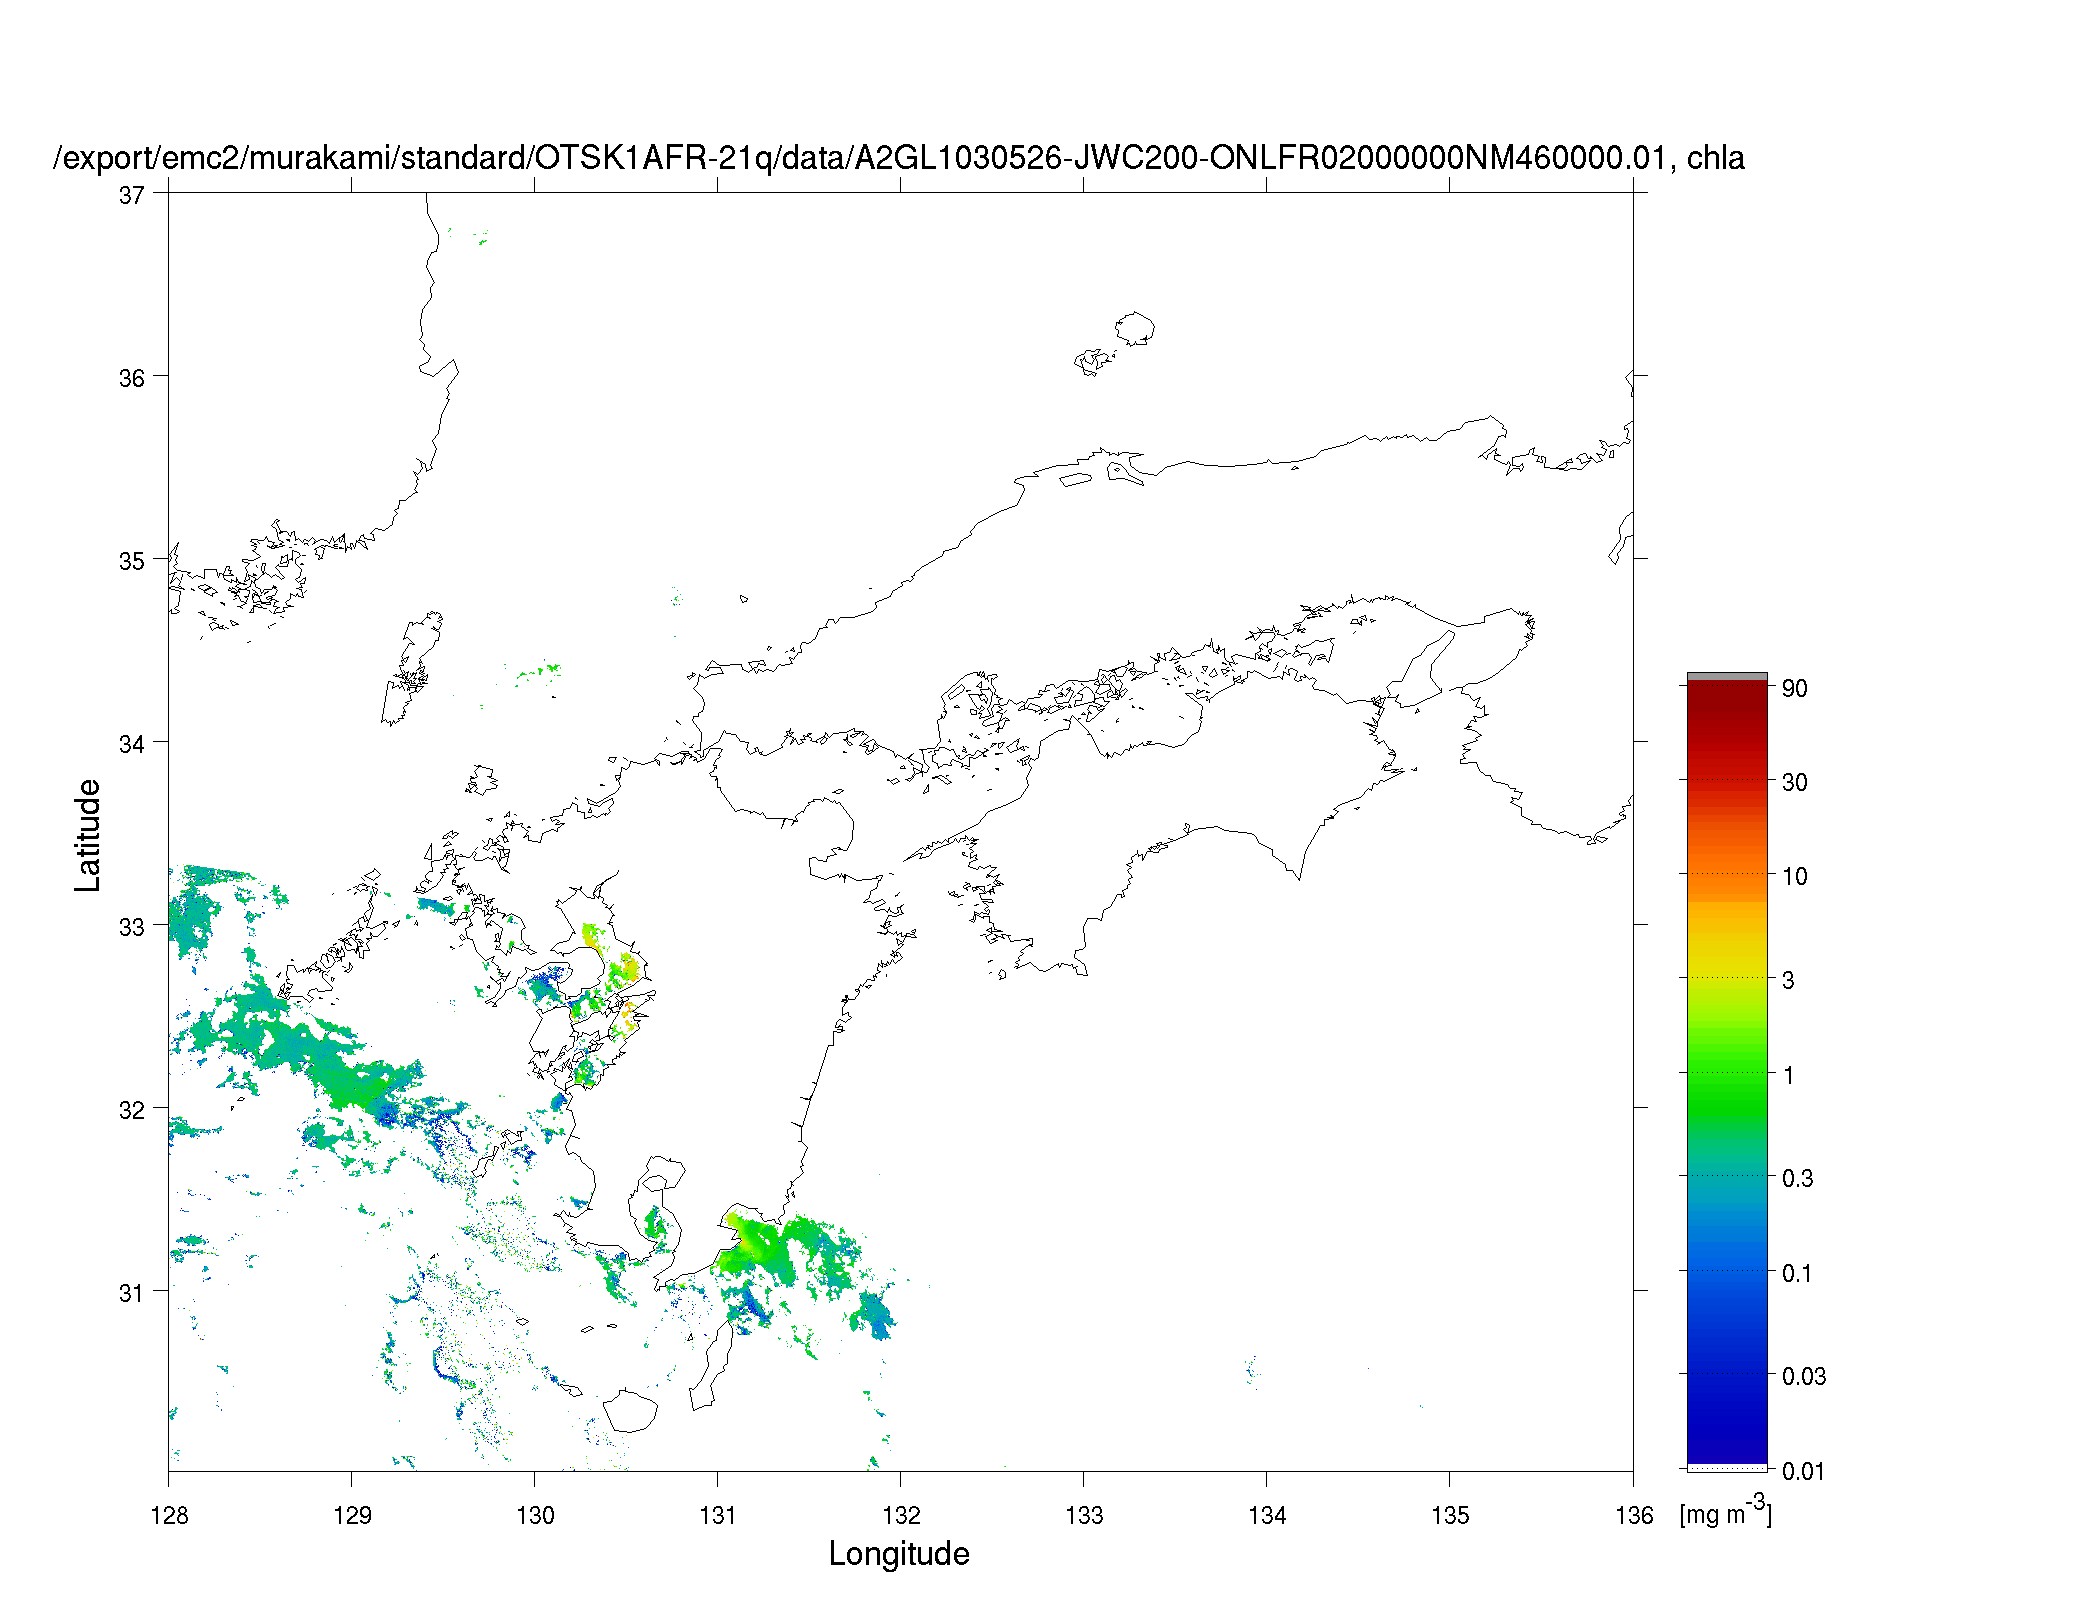Click longitude tick label 134

pyautogui.click(x=1267, y=1515)
